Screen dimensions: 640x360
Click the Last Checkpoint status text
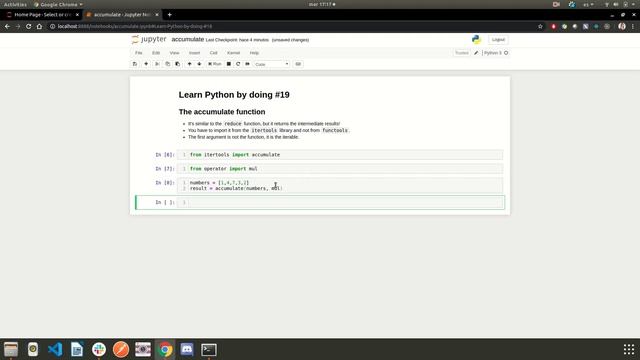point(237,40)
